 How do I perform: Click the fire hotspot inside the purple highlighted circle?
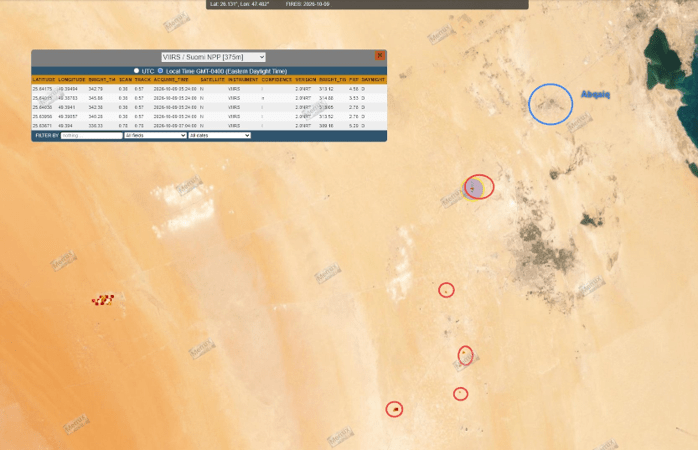(472, 189)
